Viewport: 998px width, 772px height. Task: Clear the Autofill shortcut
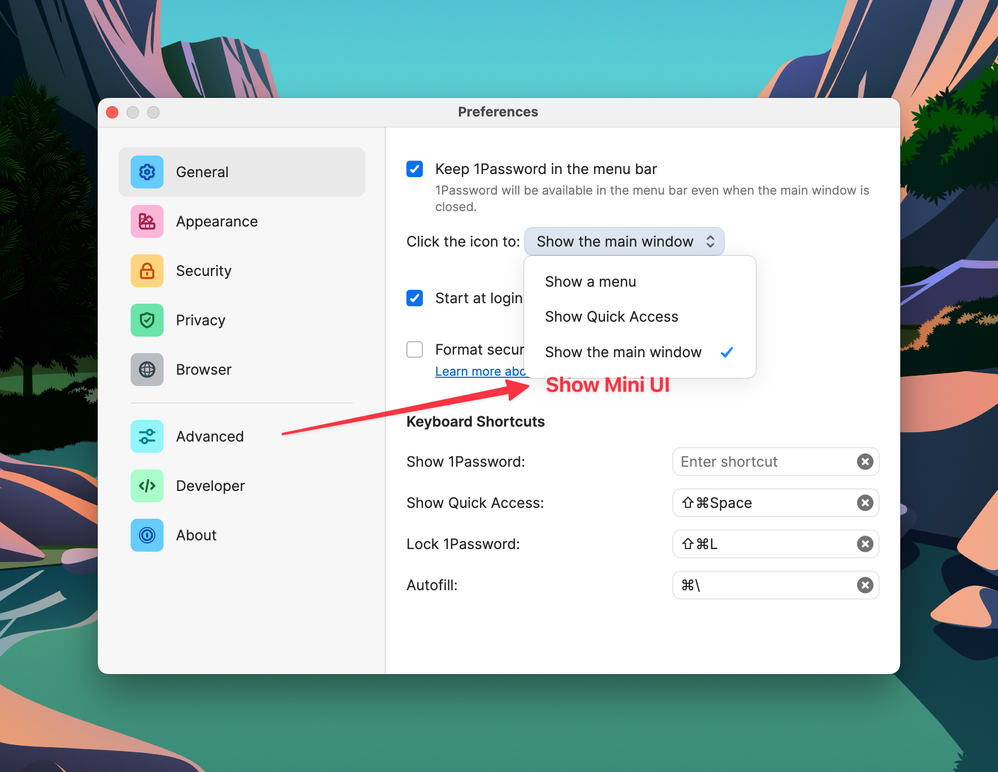[x=865, y=585]
